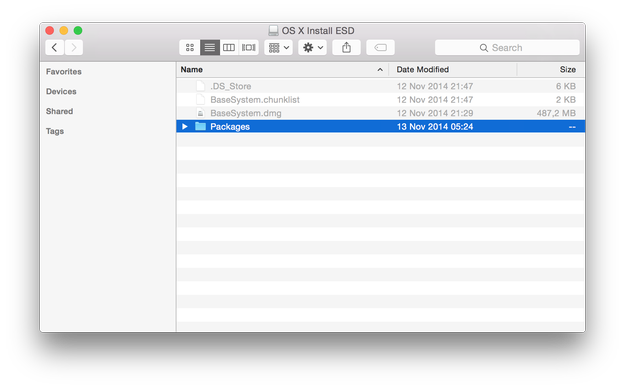Click the Devices sidebar heading
The width and height of the screenshot is (625, 389).
pos(61,91)
